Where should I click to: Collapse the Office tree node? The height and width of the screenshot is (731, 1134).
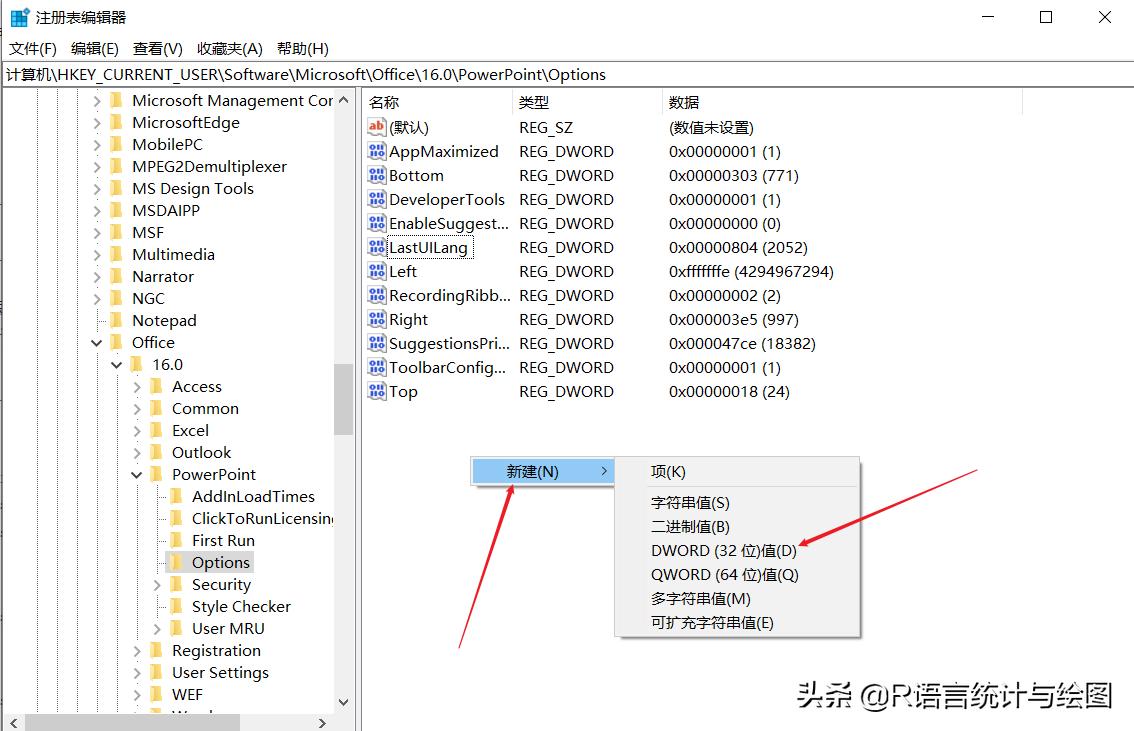coord(97,343)
